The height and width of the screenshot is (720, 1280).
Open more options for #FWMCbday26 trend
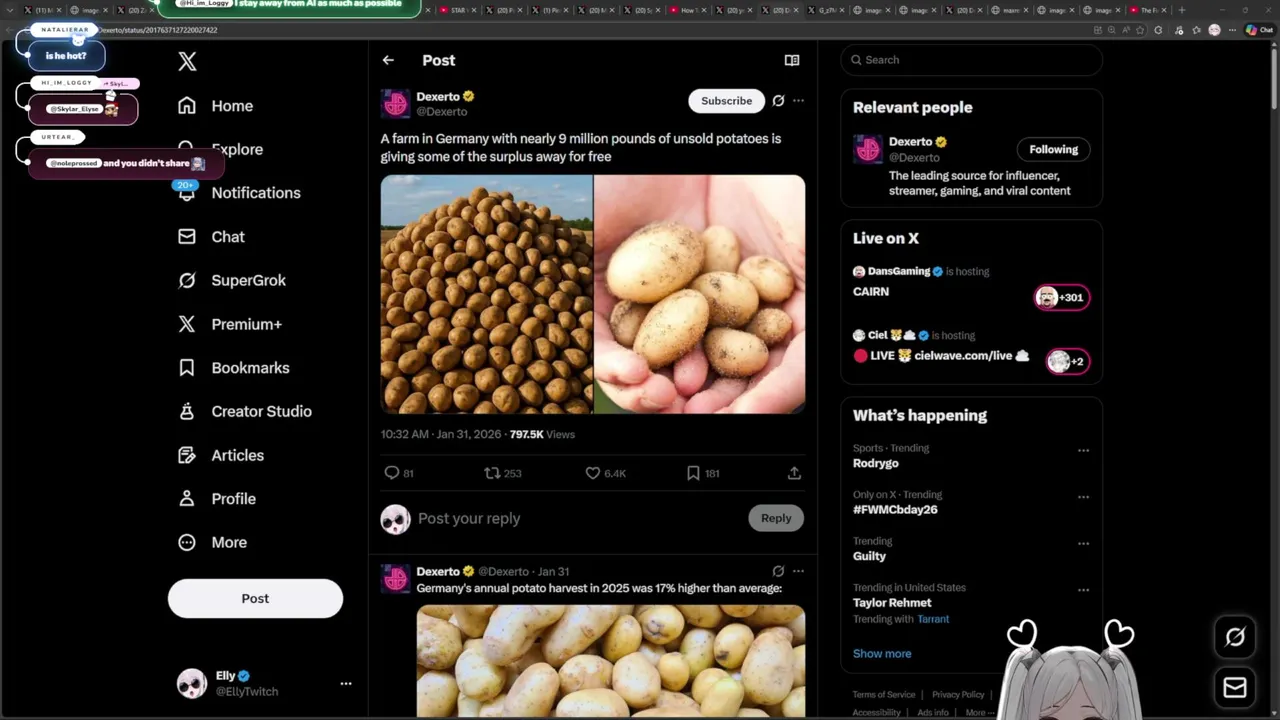1083,497
